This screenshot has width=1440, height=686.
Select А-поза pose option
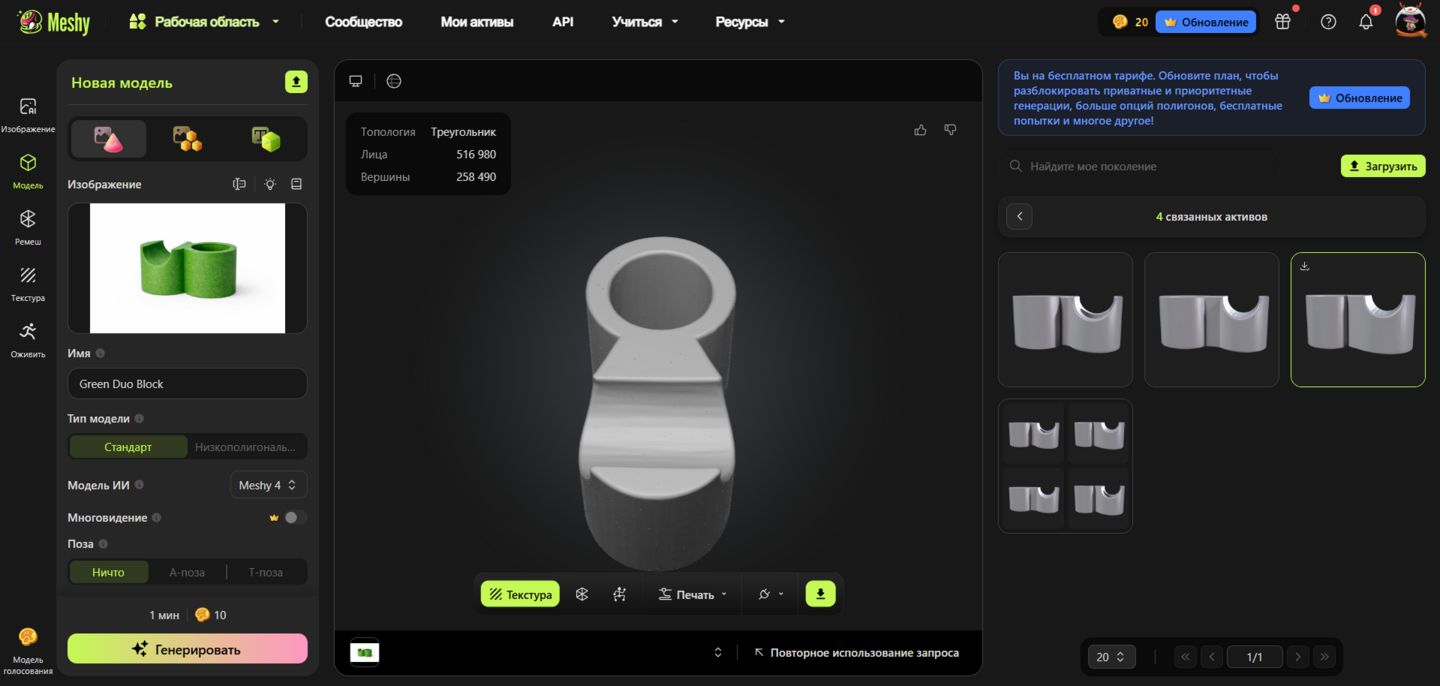click(x=187, y=572)
